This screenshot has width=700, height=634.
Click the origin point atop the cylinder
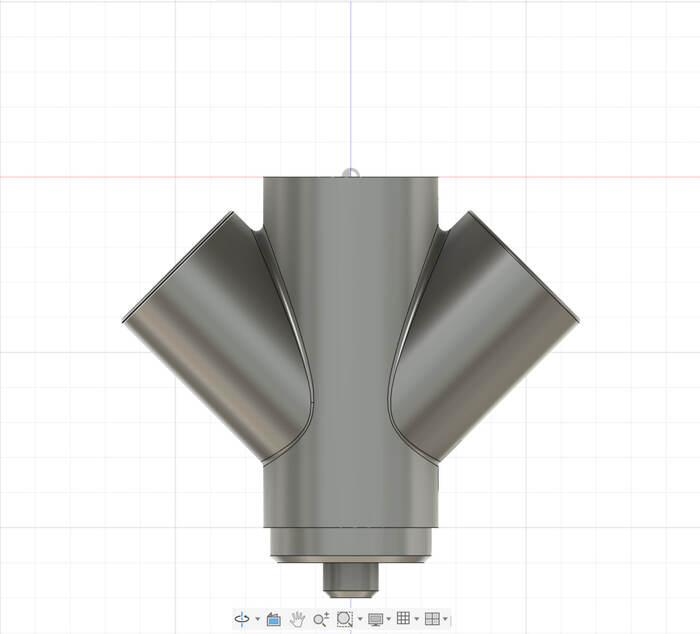pos(350,173)
